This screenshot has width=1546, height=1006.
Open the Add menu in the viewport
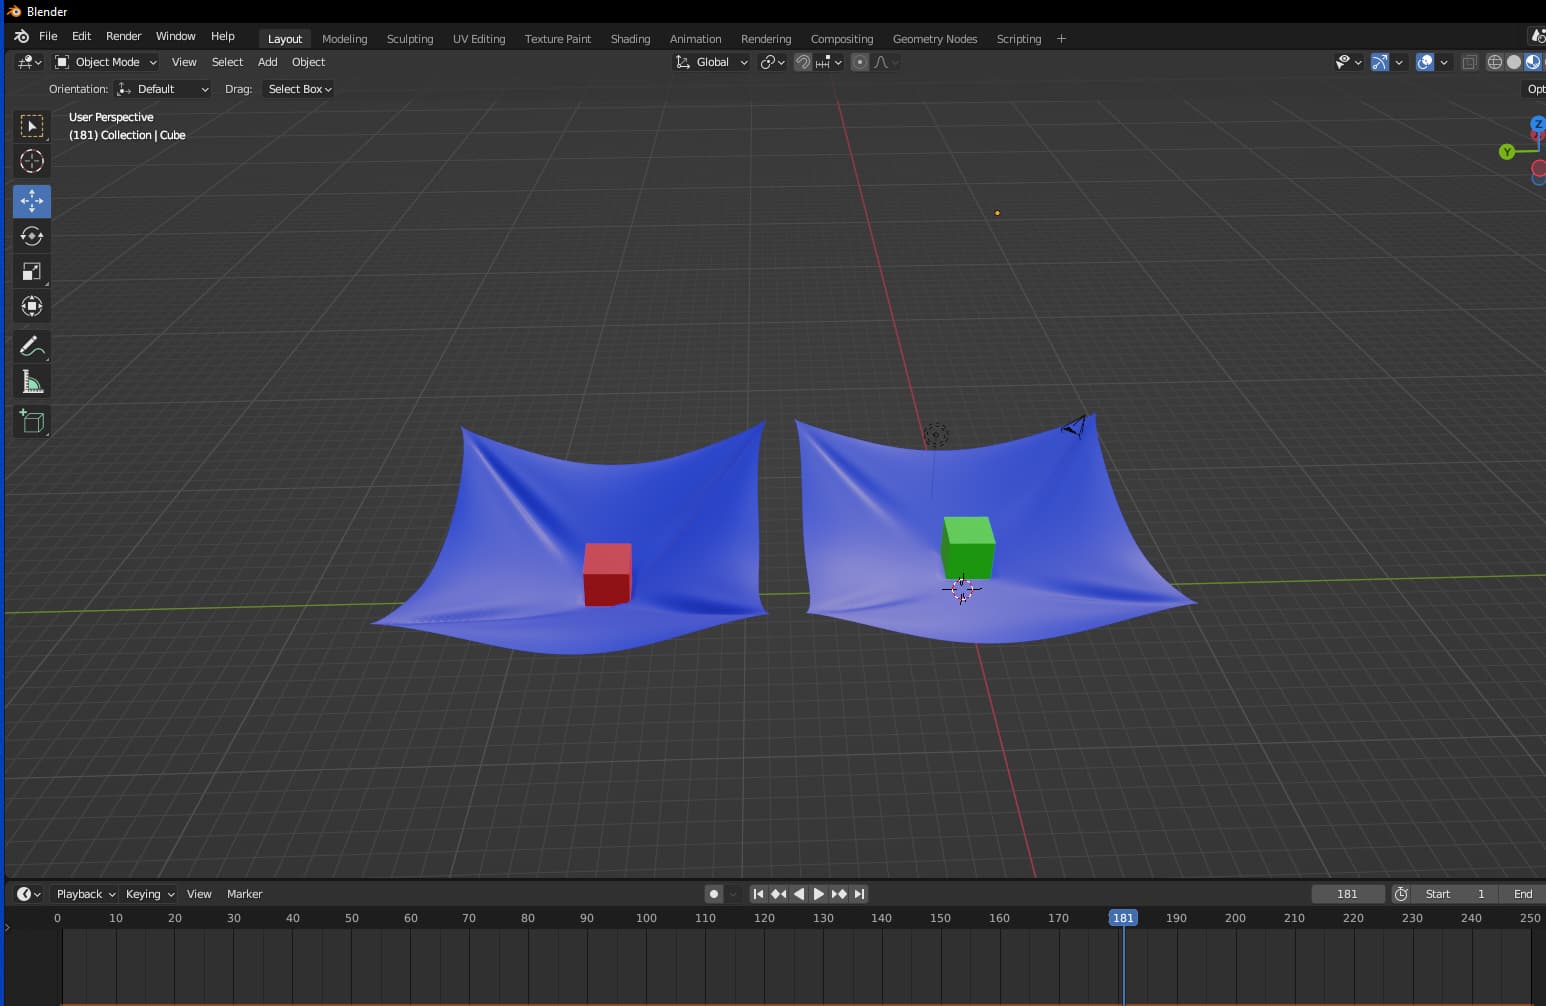pyautogui.click(x=266, y=62)
